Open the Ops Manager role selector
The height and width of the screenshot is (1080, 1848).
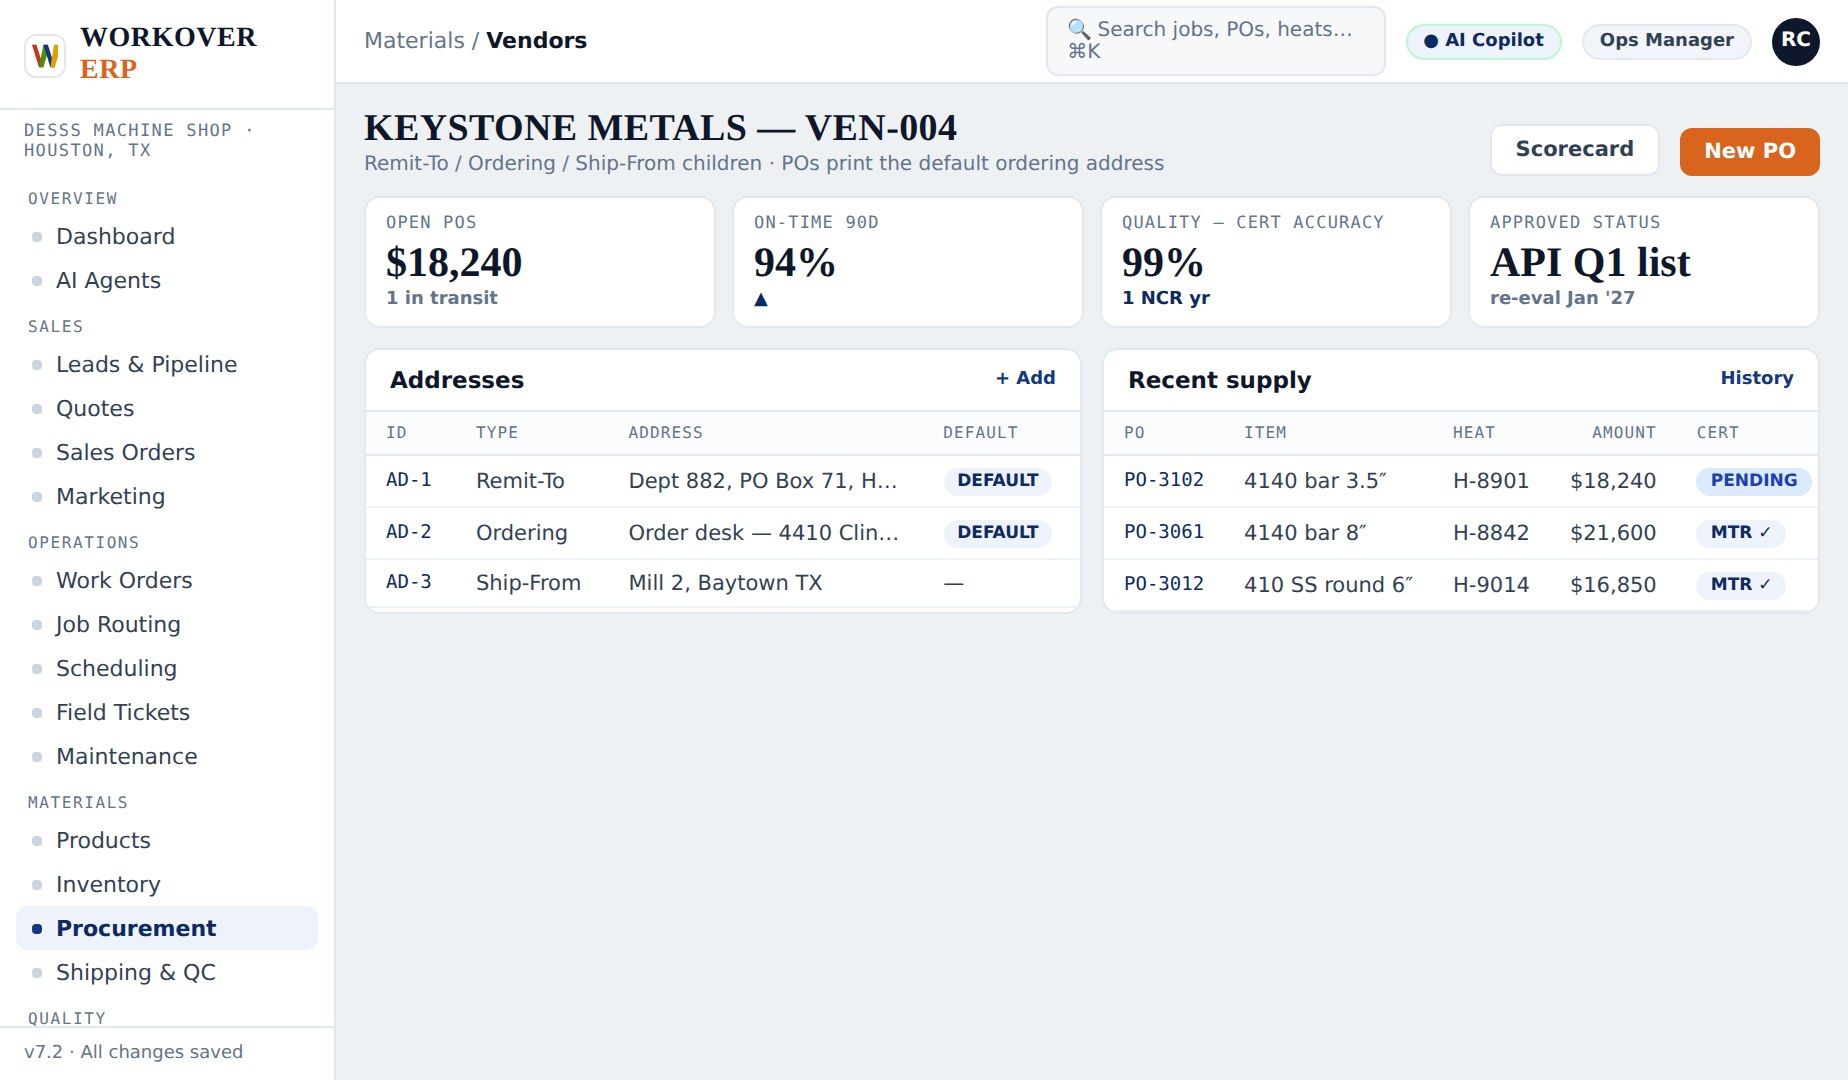pos(1666,41)
